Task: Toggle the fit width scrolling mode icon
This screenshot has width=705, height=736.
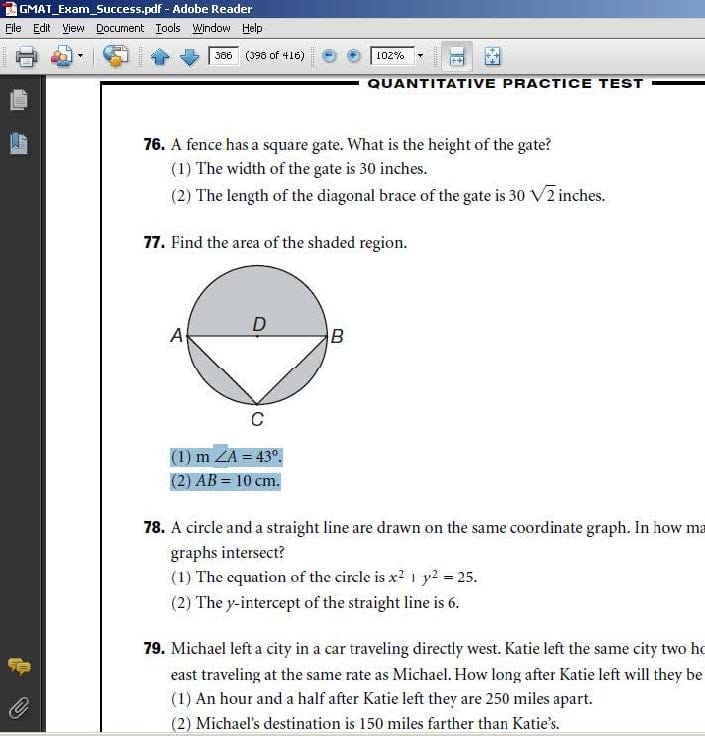Action: pos(457,56)
